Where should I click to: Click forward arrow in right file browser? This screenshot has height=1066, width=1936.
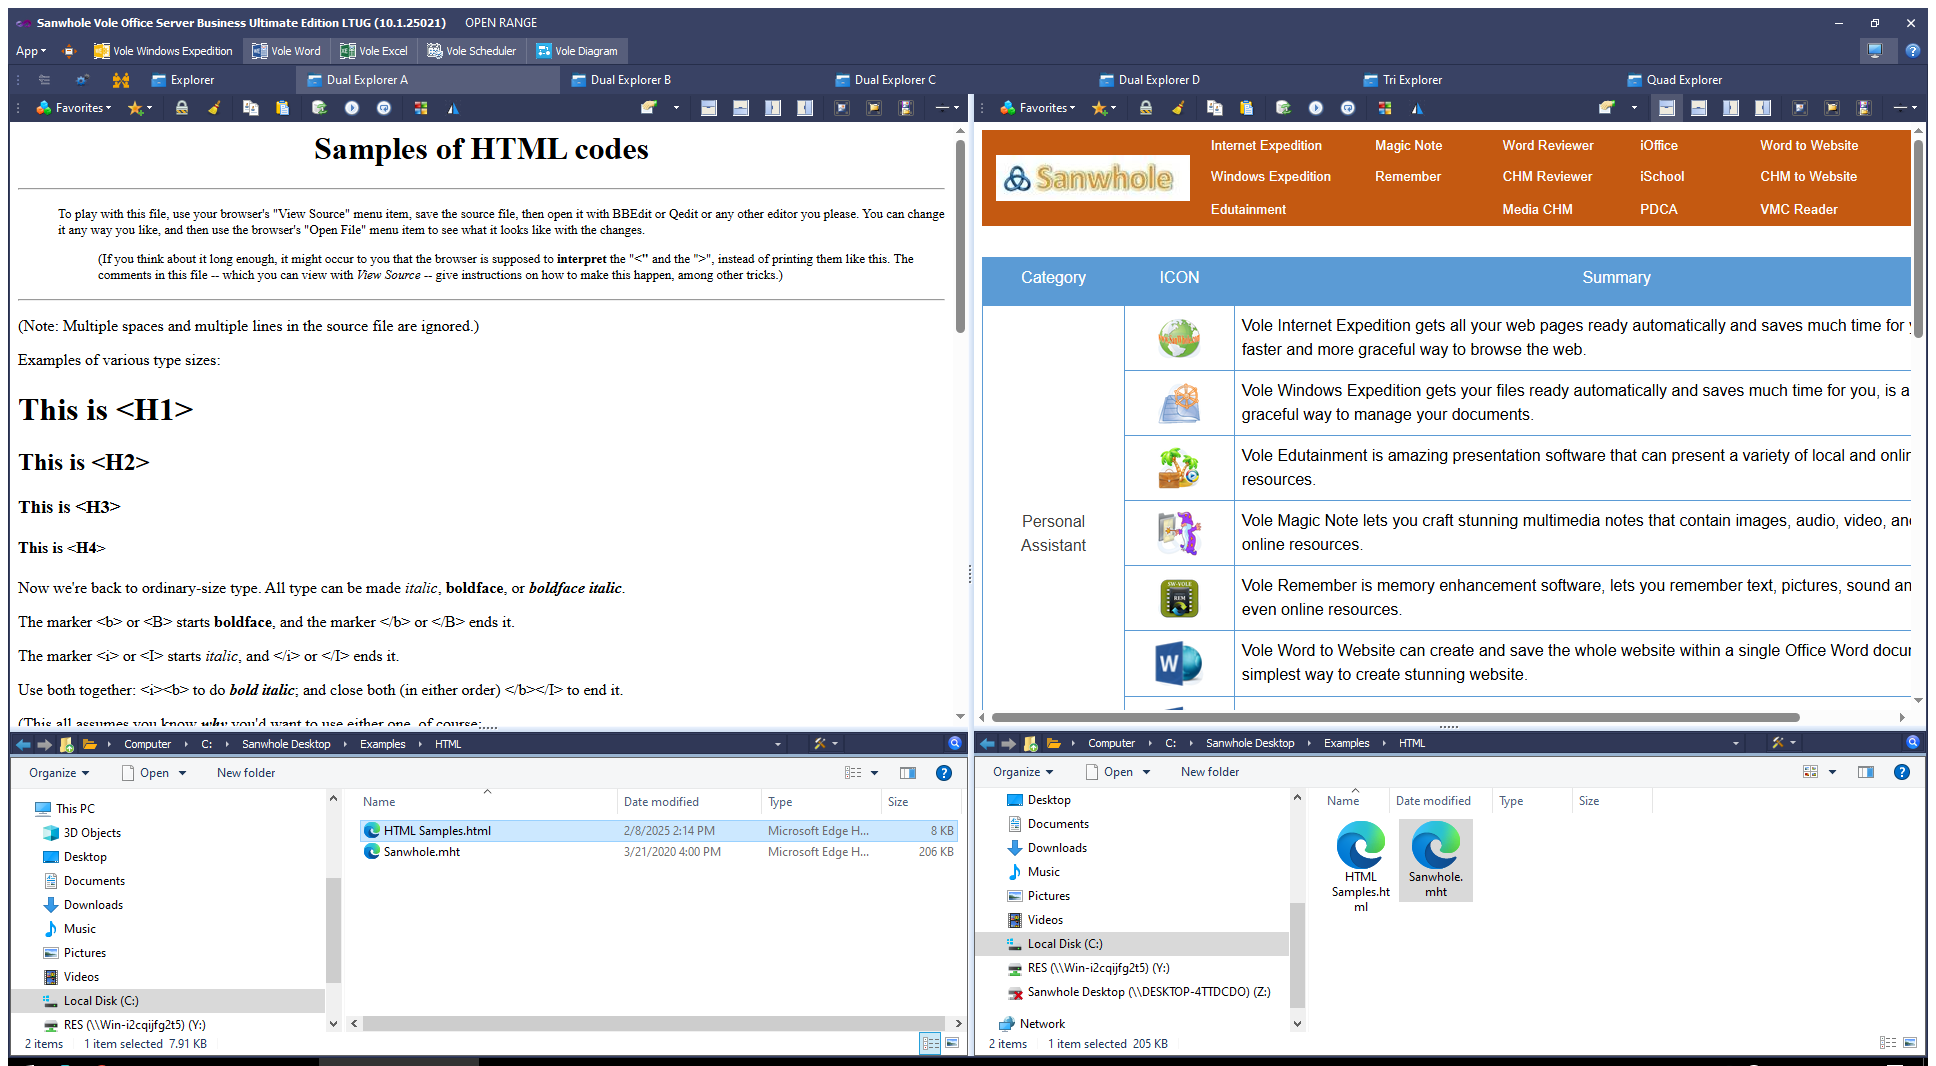[1008, 743]
